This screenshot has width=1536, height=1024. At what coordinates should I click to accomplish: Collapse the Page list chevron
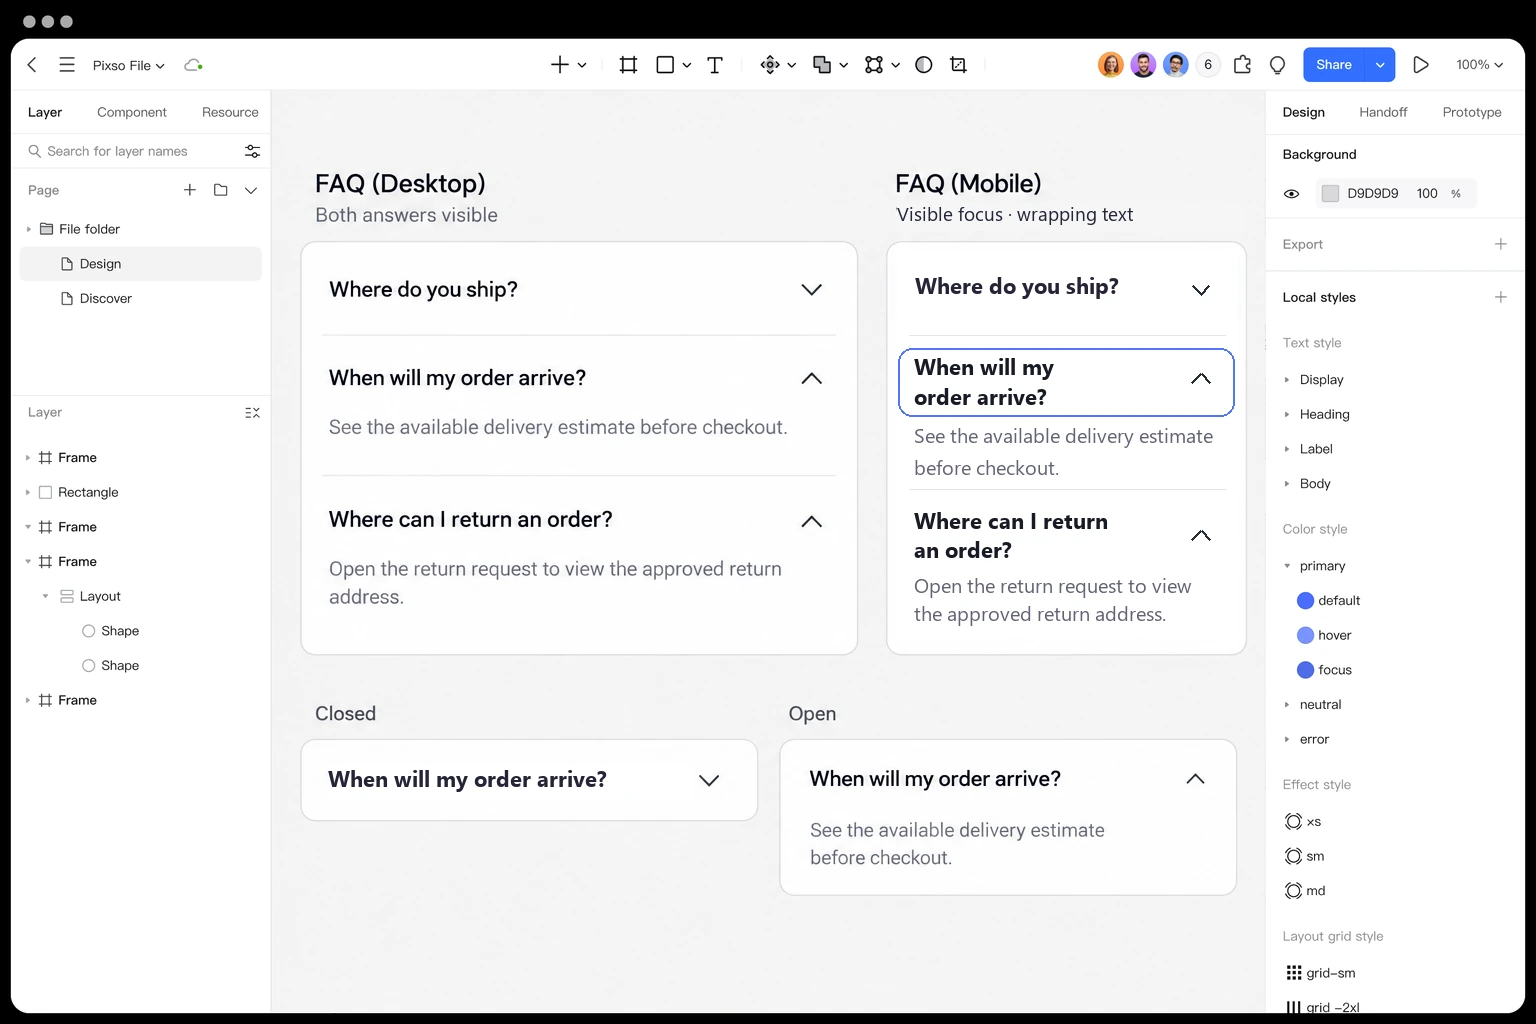coord(251,190)
